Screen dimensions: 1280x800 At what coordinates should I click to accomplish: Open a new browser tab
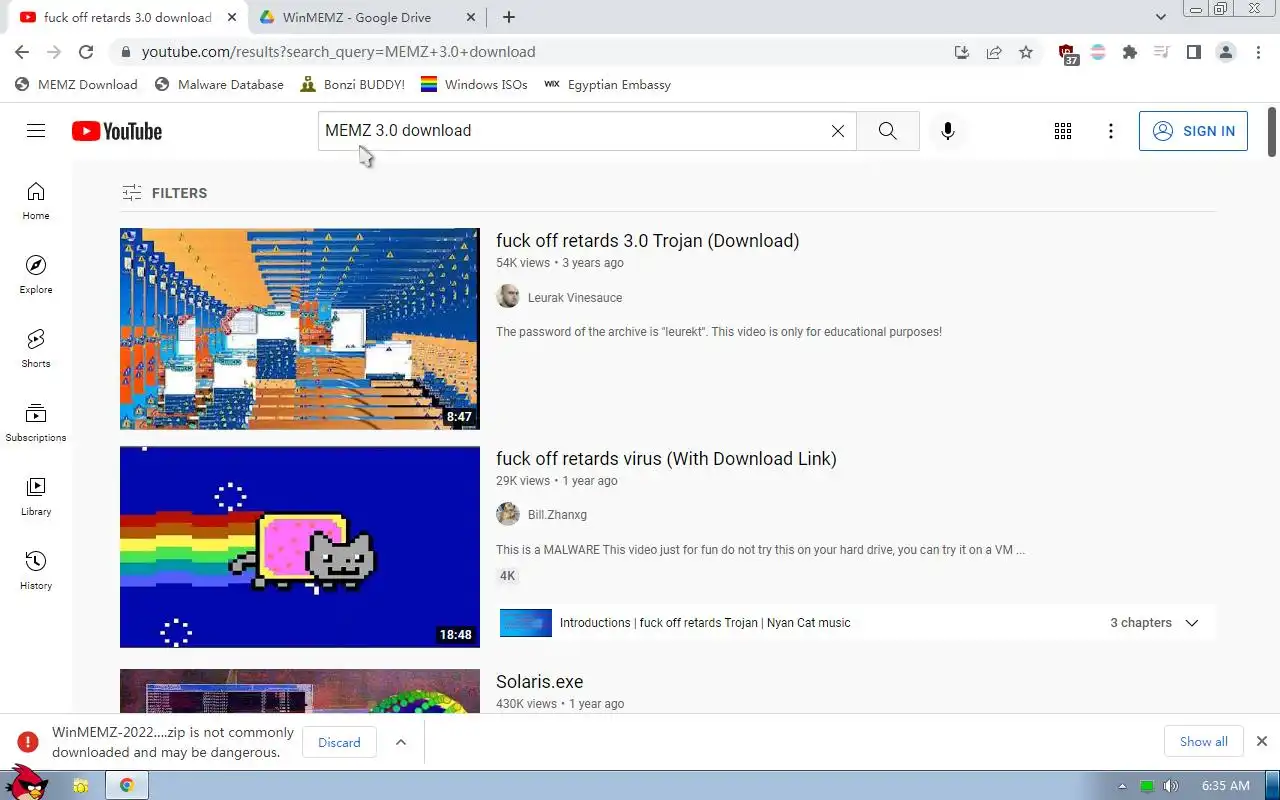509,17
